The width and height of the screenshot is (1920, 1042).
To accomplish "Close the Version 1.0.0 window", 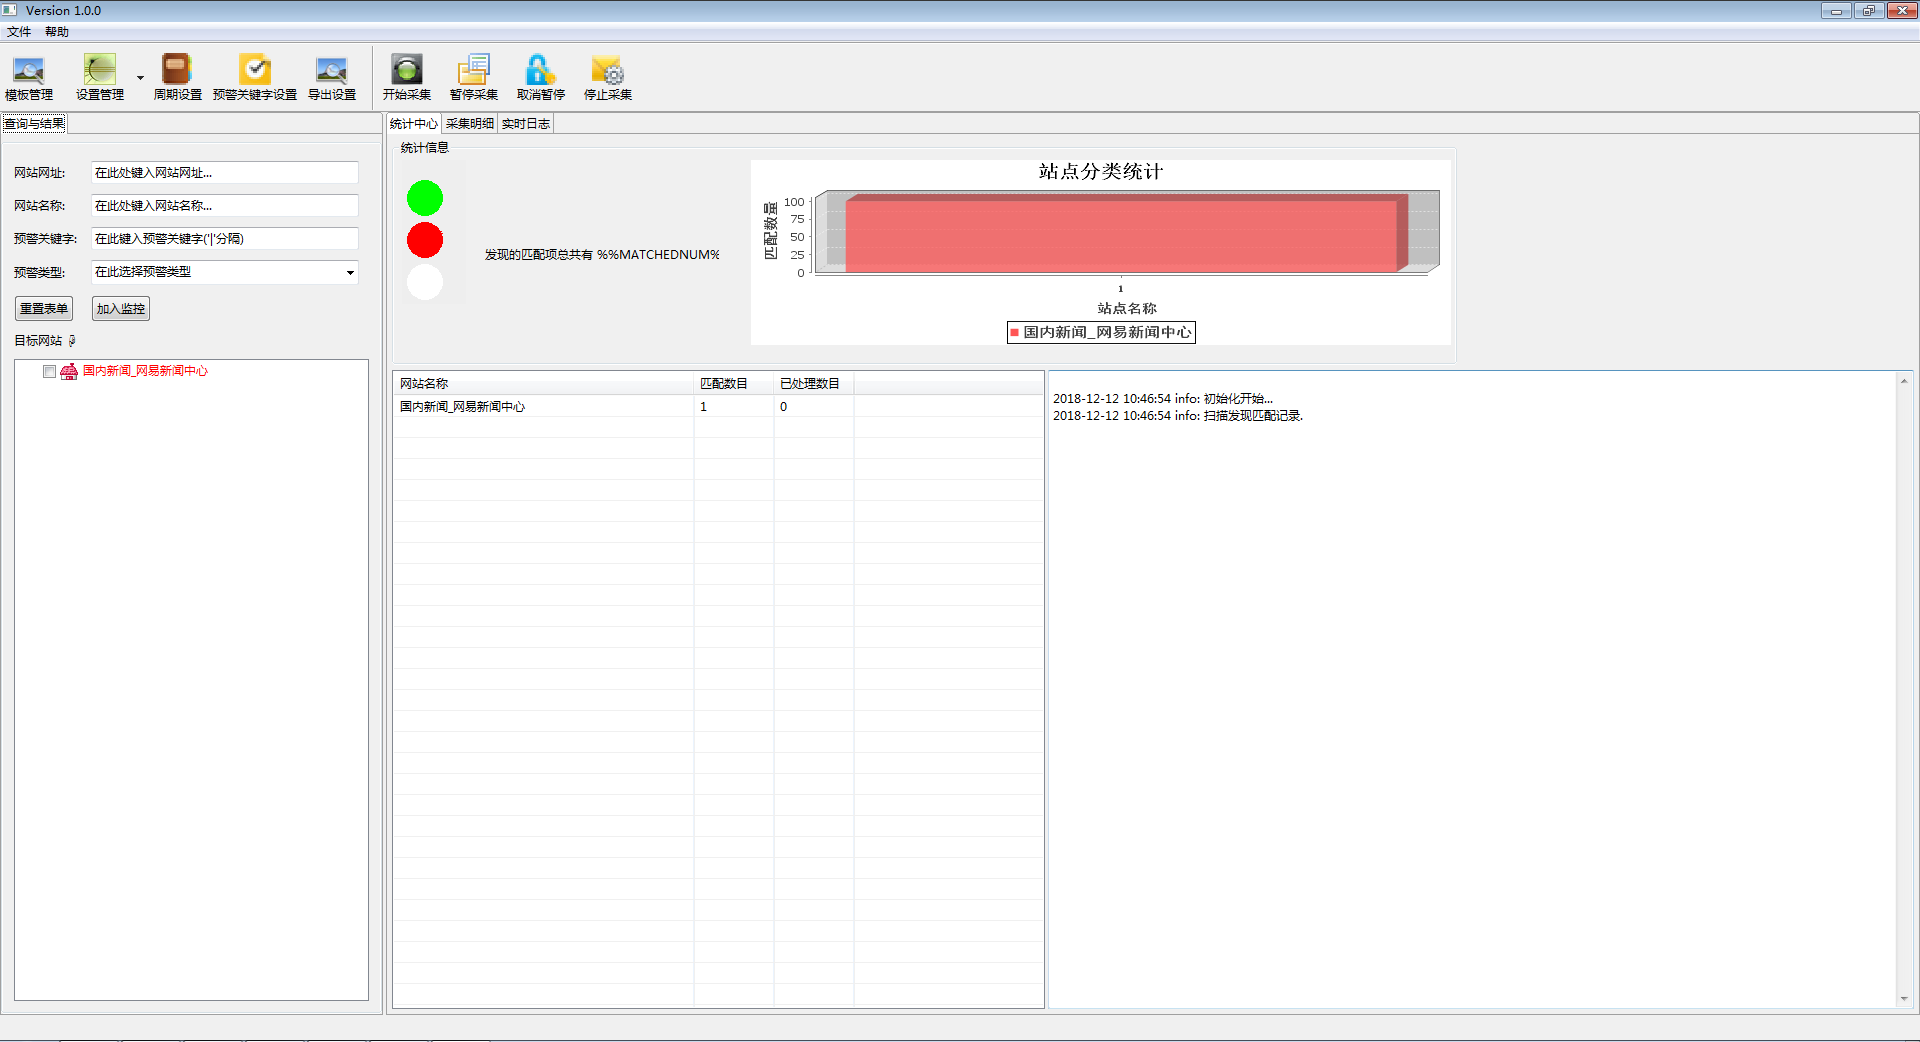I will coord(1902,11).
